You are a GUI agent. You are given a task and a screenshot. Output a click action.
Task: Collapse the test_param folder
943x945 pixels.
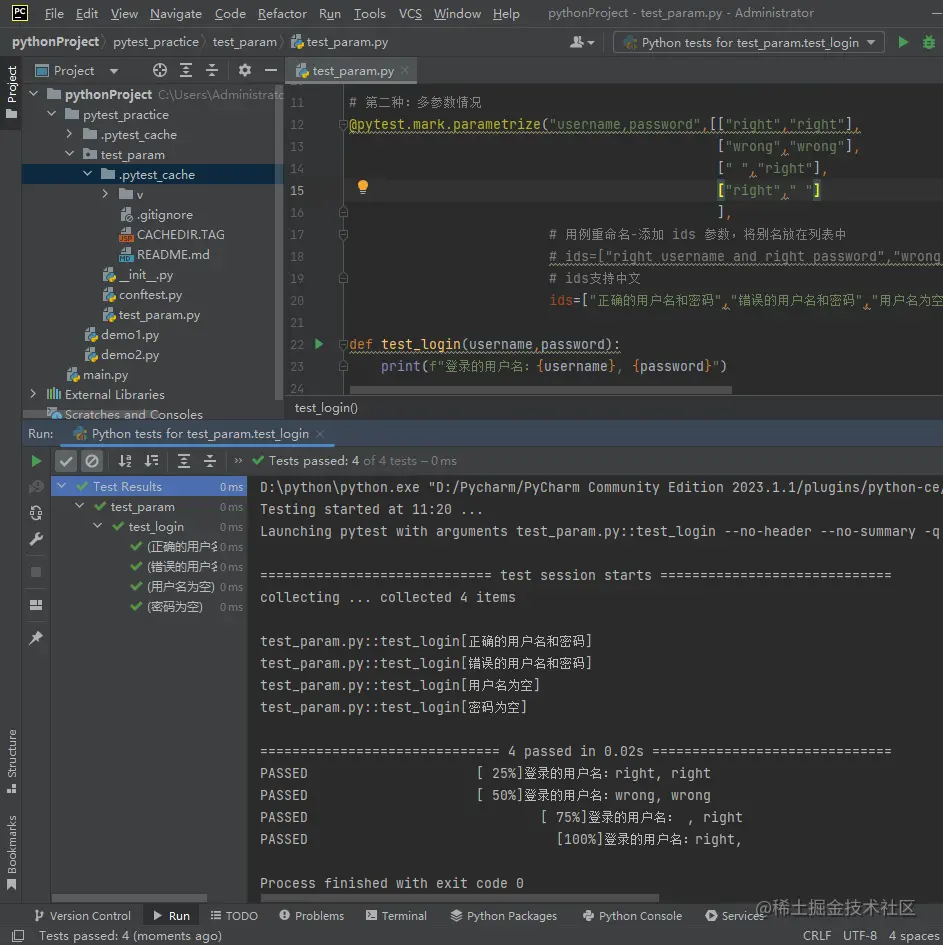click(69, 154)
